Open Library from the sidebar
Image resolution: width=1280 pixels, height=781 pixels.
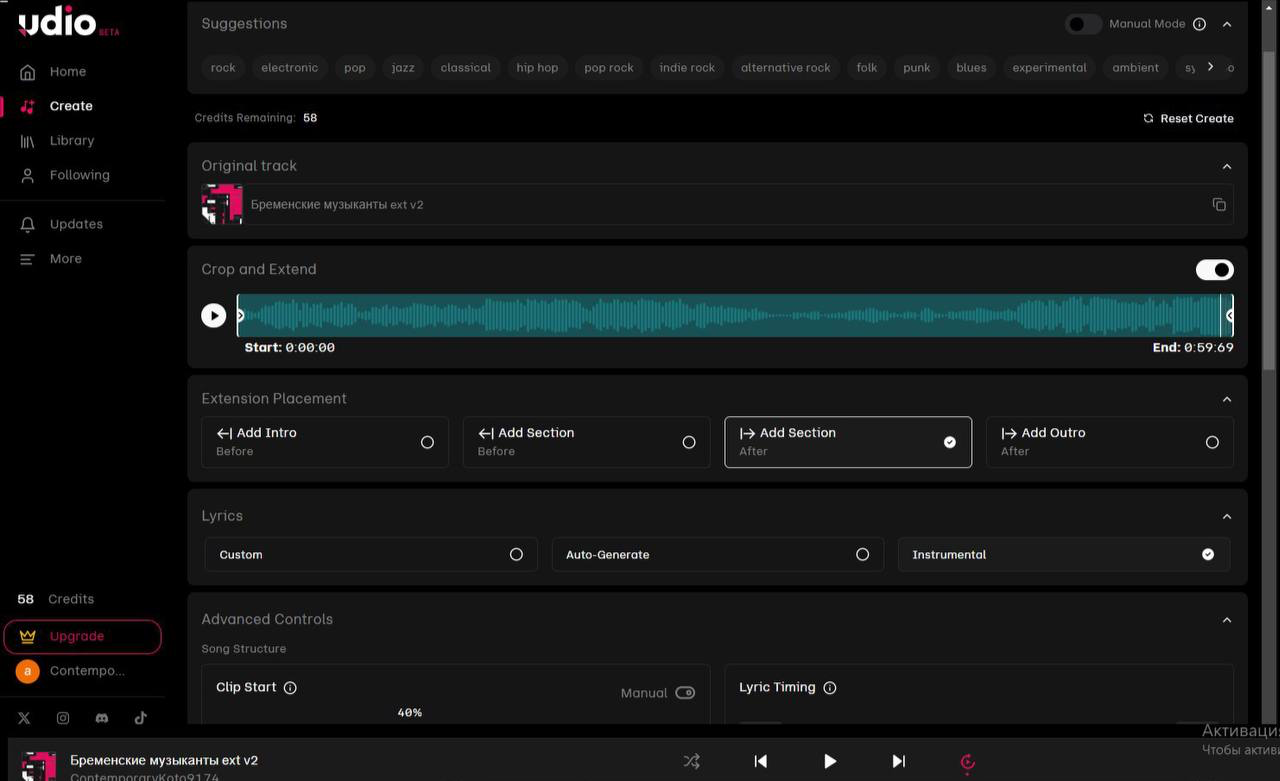tap(71, 141)
